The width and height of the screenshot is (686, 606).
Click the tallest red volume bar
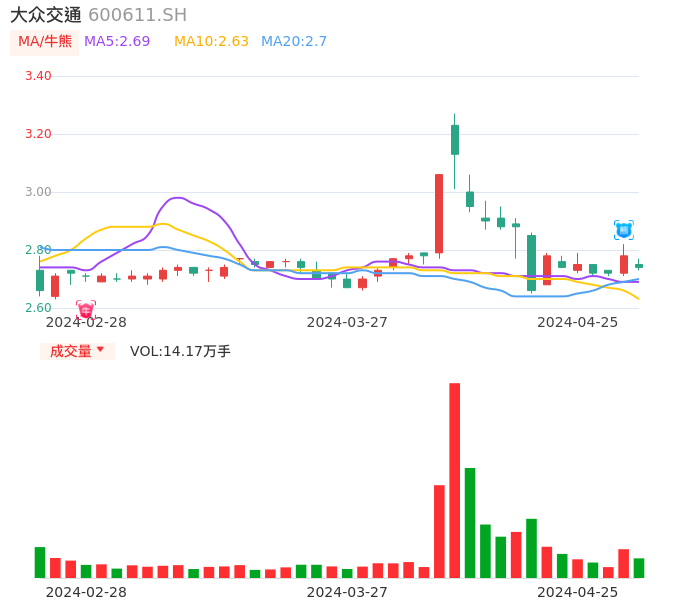pyautogui.click(x=455, y=480)
